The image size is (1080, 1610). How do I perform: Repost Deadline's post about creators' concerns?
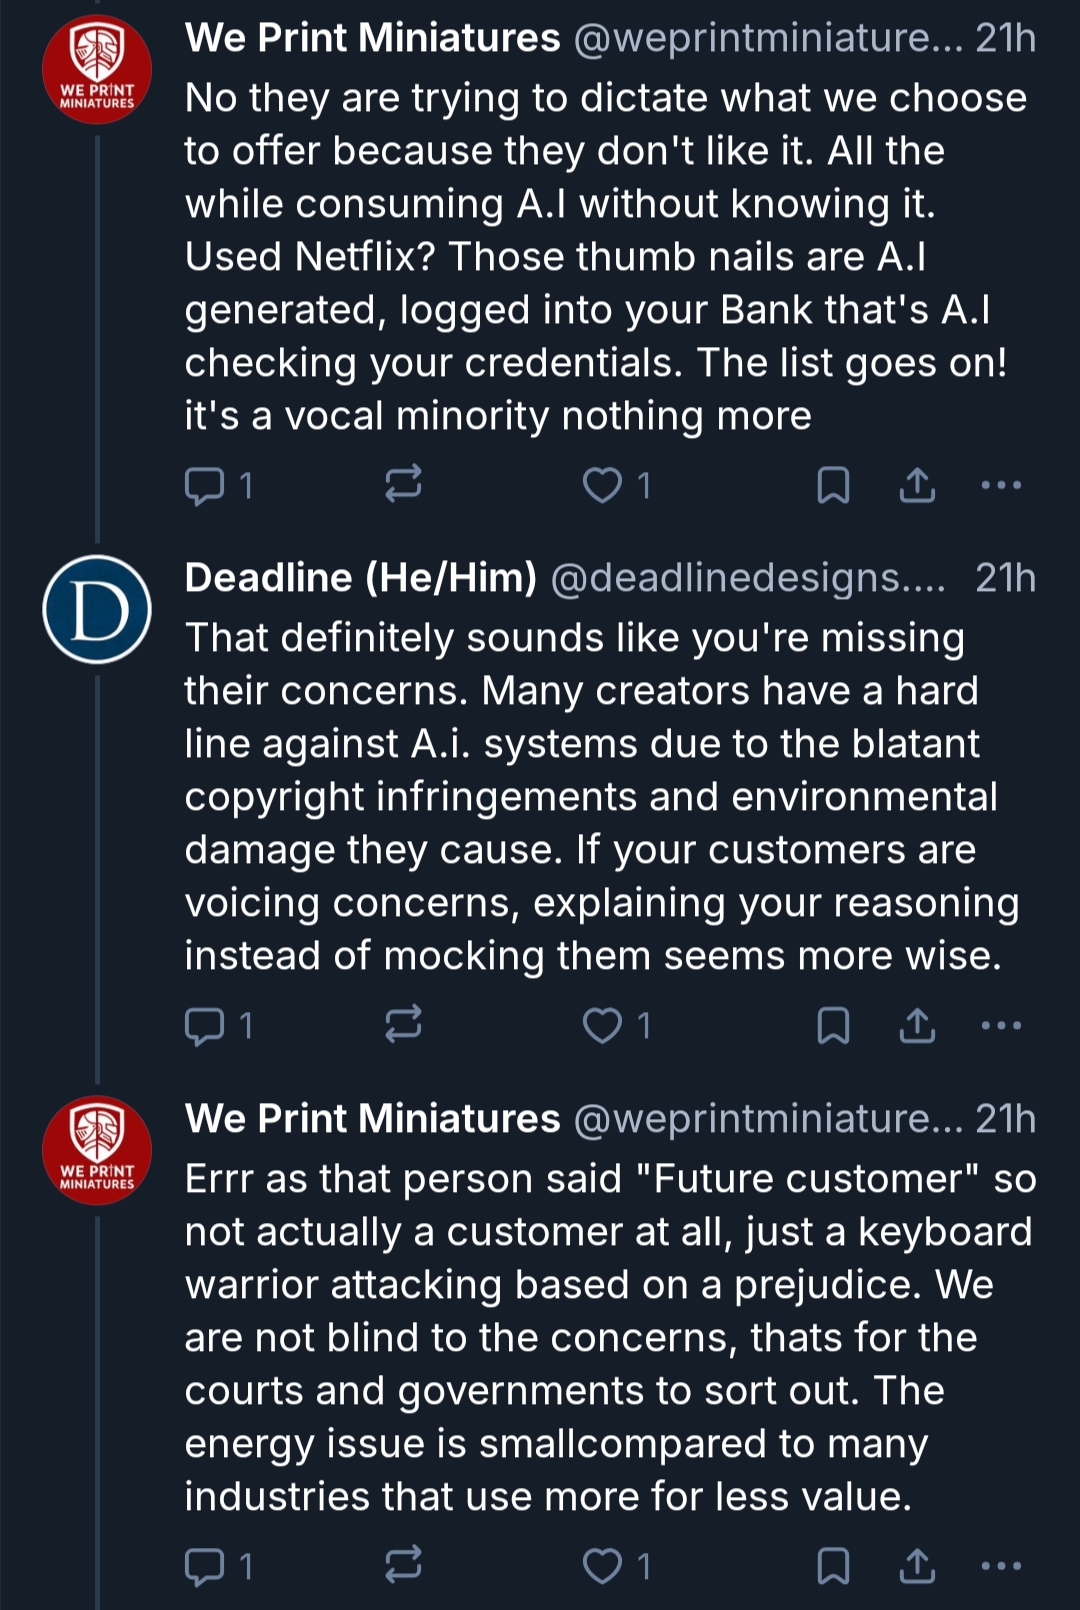403,1026
